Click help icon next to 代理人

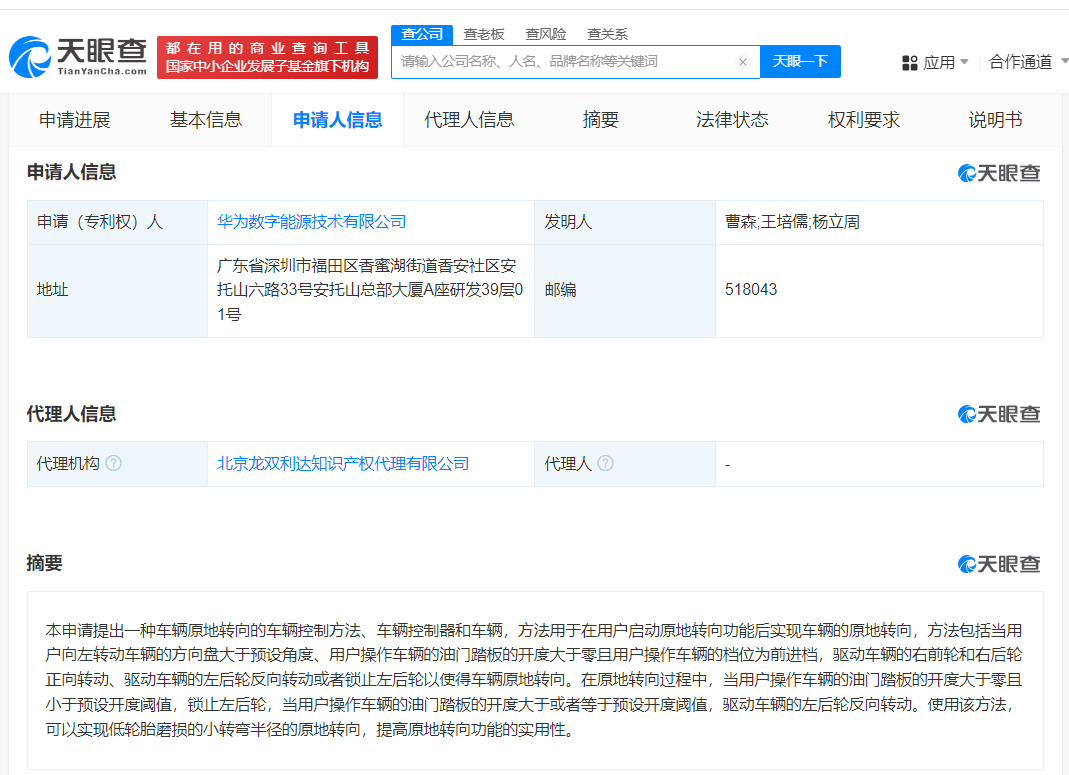click(605, 464)
